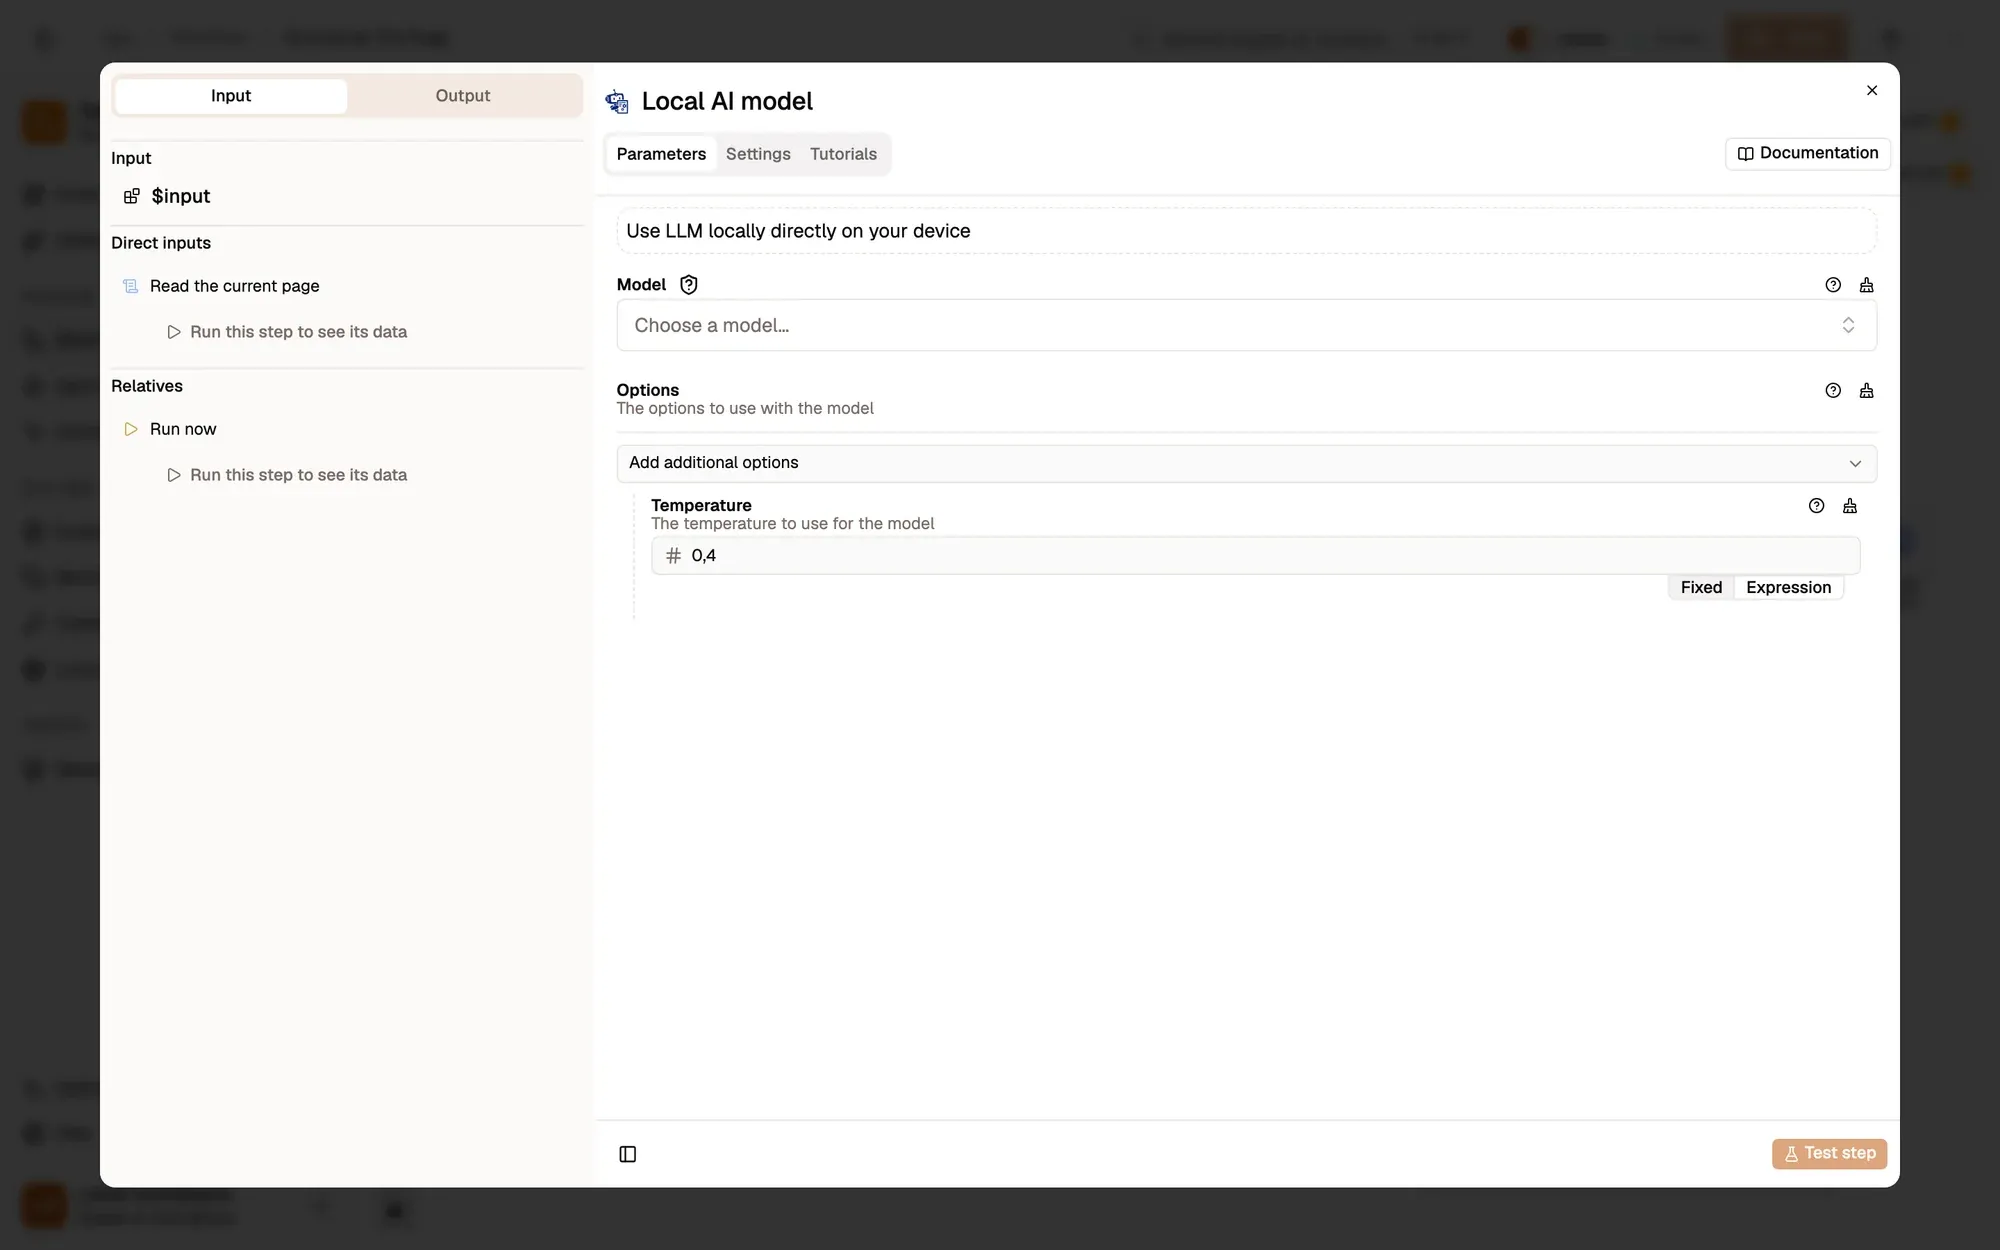
Task: Open the Settings tab
Action: click(758, 154)
